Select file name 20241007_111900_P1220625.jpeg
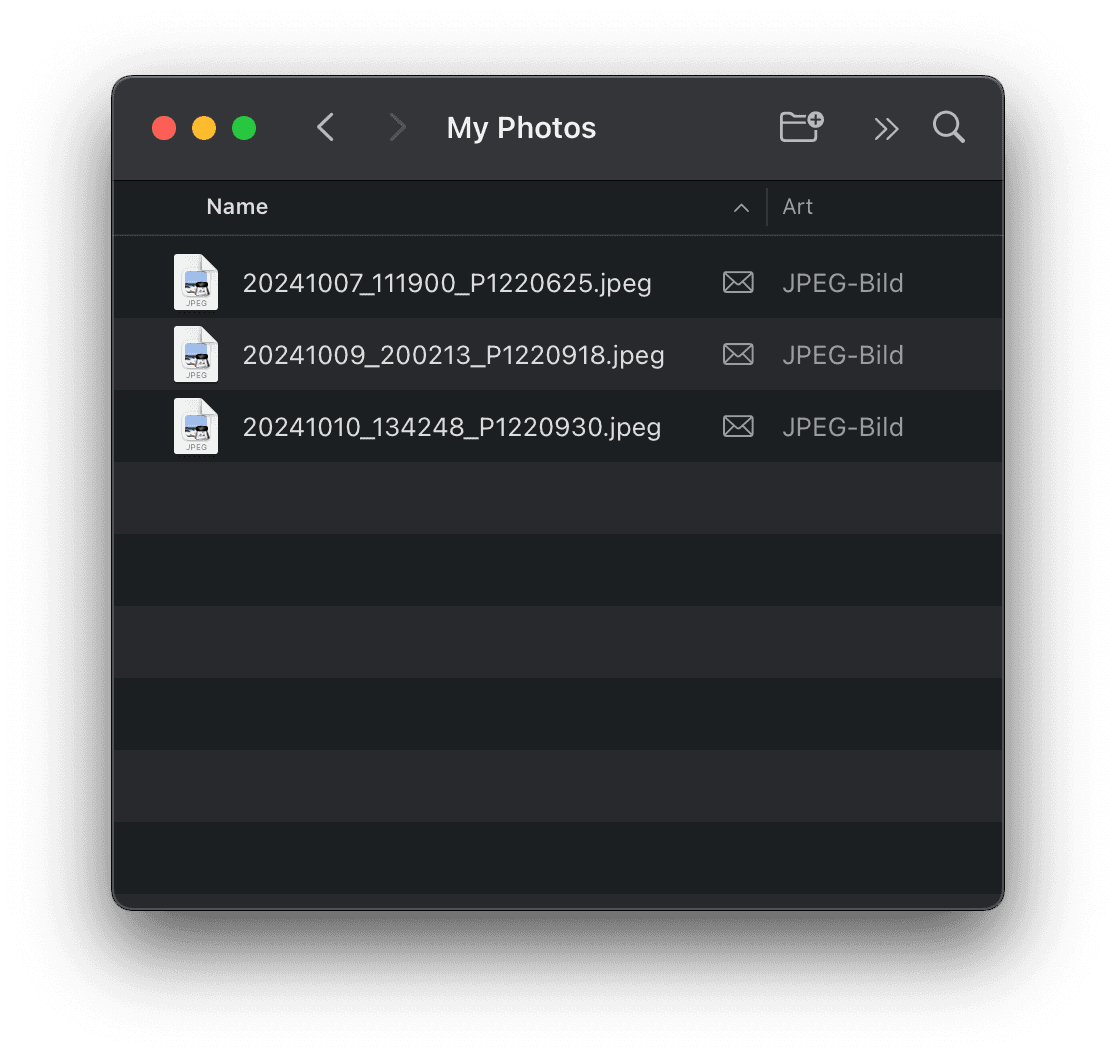Image resolution: width=1116 pixels, height=1058 pixels. pos(447,283)
